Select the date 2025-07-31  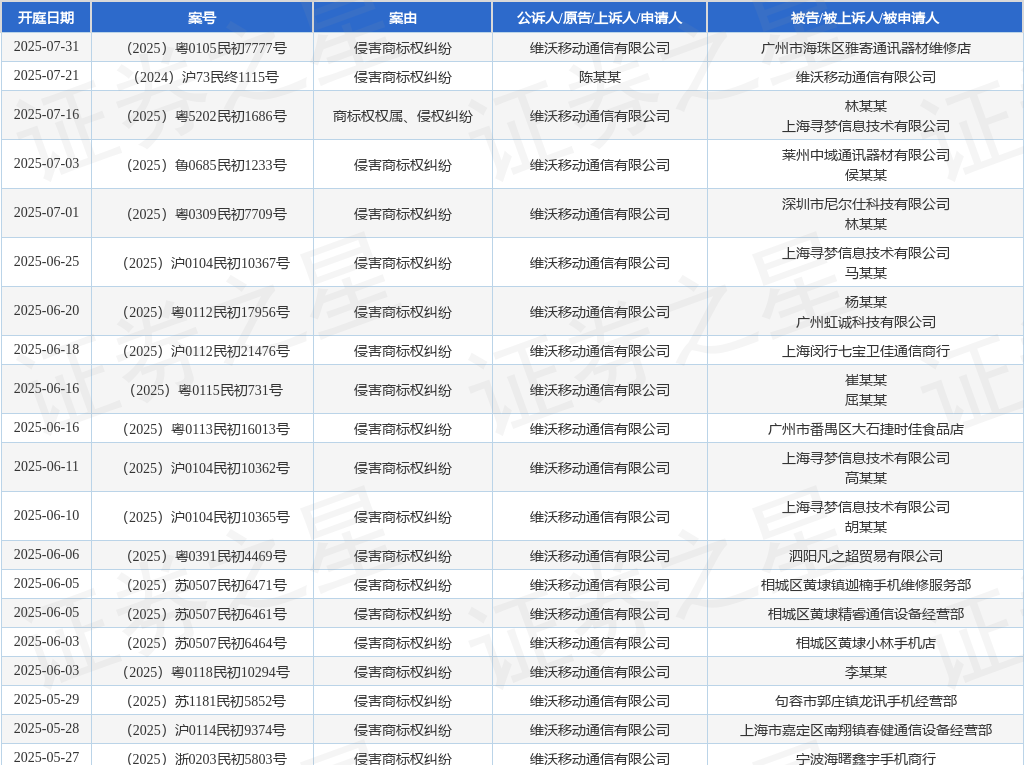pyautogui.click(x=46, y=46)
